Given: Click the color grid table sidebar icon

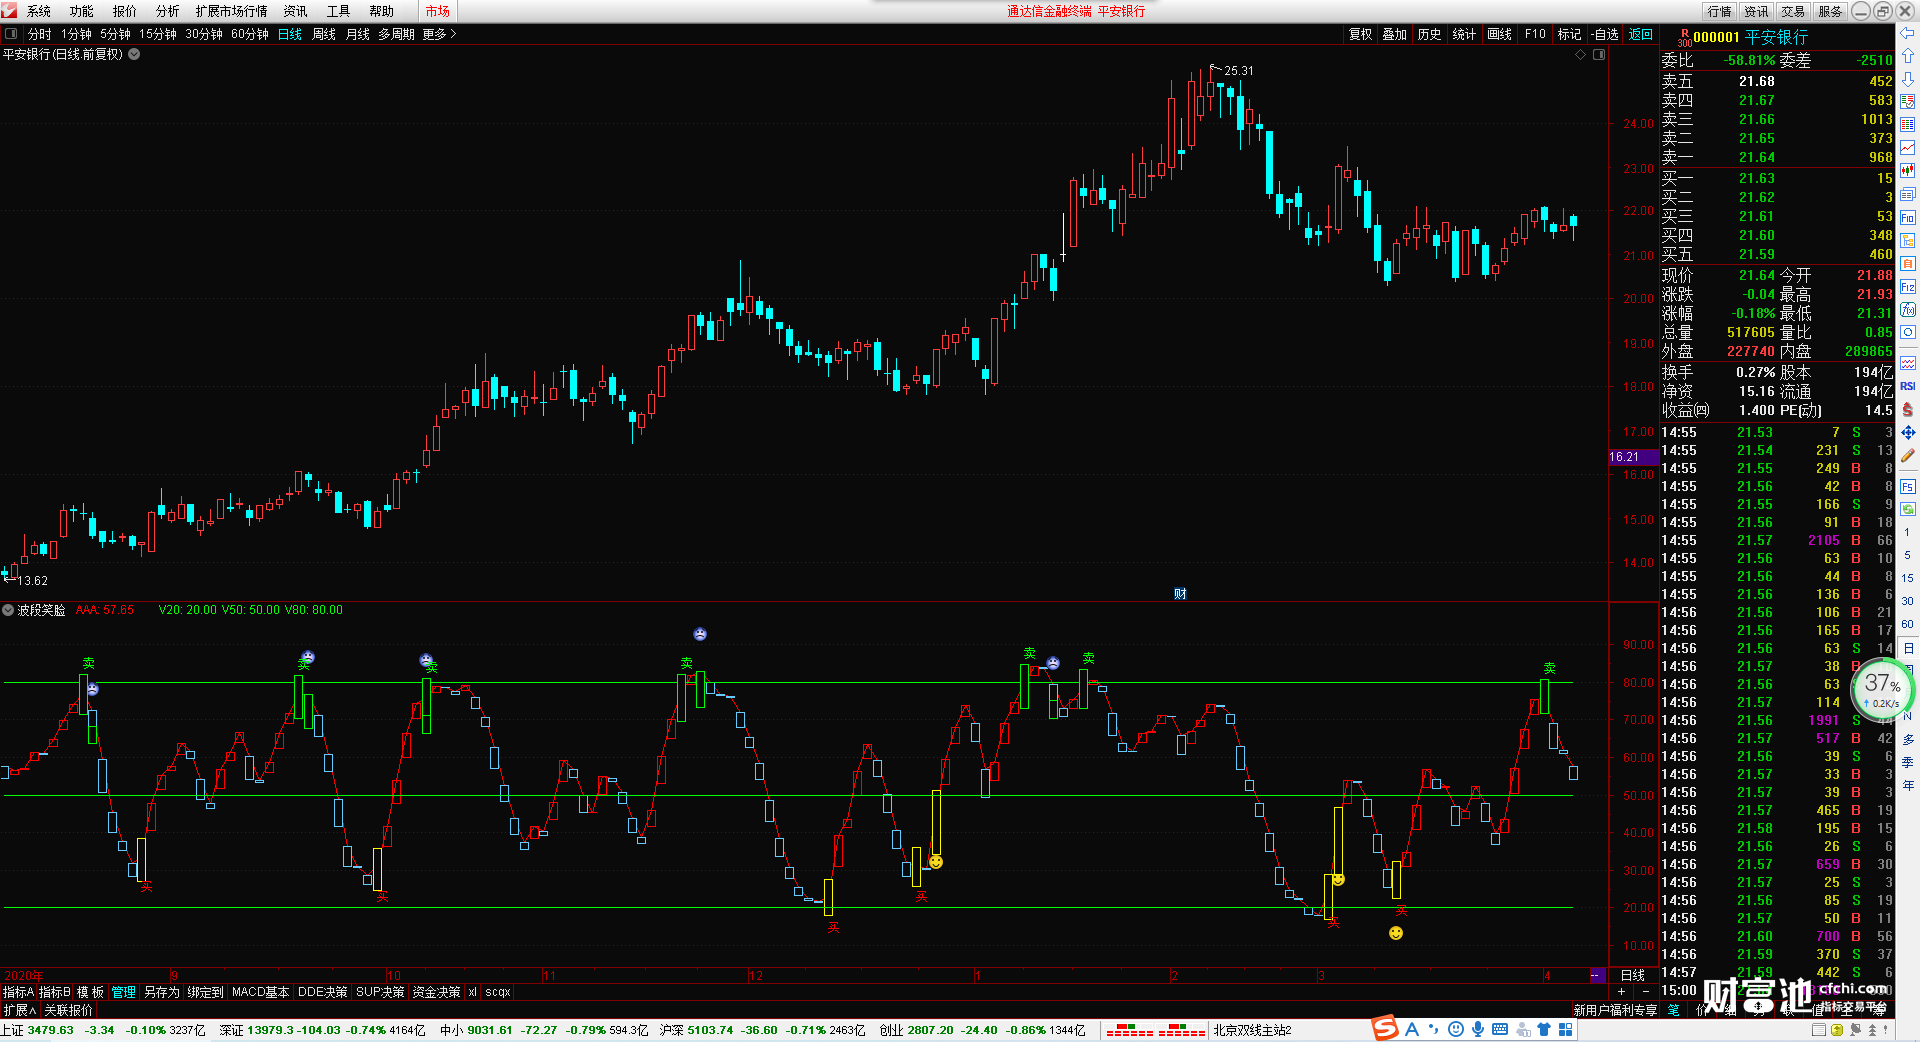Looking at the screenshot, I should point(1907,125).
